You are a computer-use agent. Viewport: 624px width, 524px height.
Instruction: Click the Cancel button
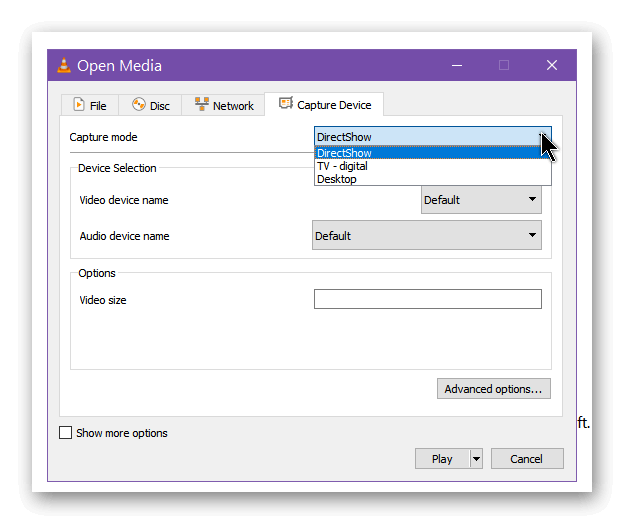click(527, 459)
